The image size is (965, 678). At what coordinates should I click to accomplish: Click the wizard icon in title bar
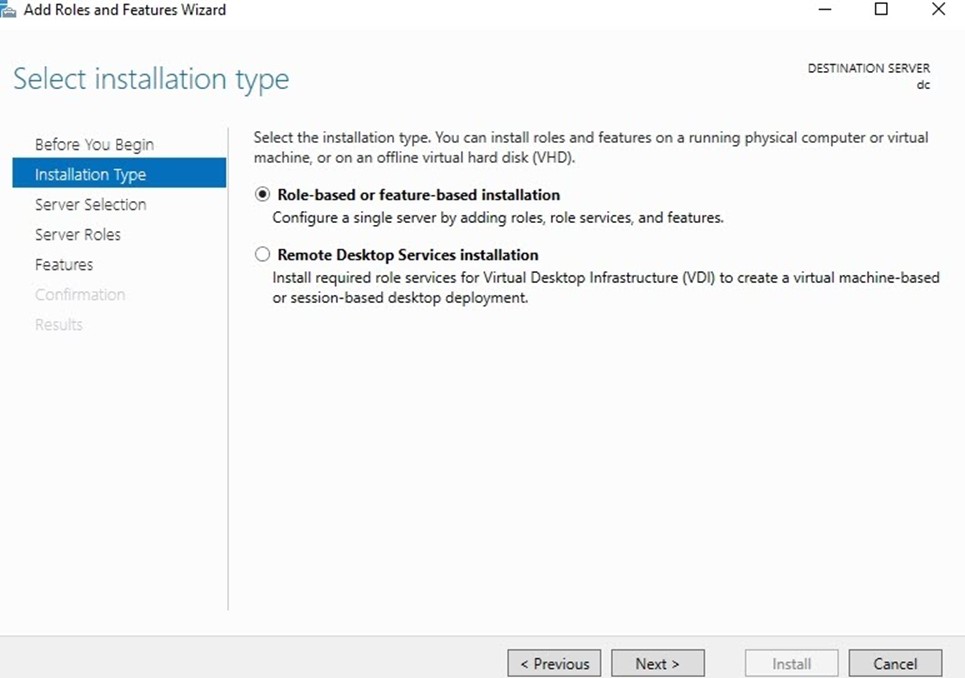8,10
